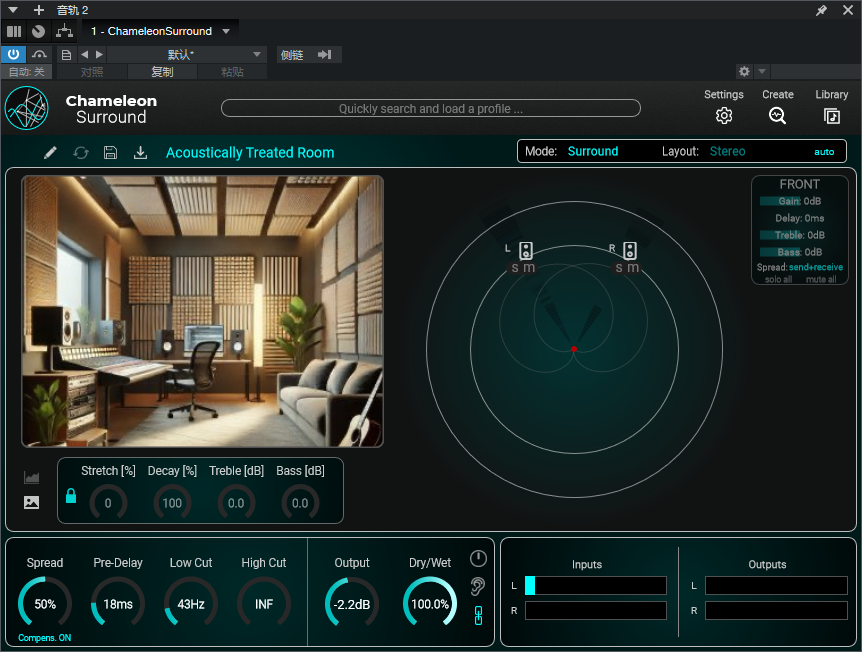862x652 pixels.
Task: Adjust the Pre-Delay 18ms knob
Action: 118,604
